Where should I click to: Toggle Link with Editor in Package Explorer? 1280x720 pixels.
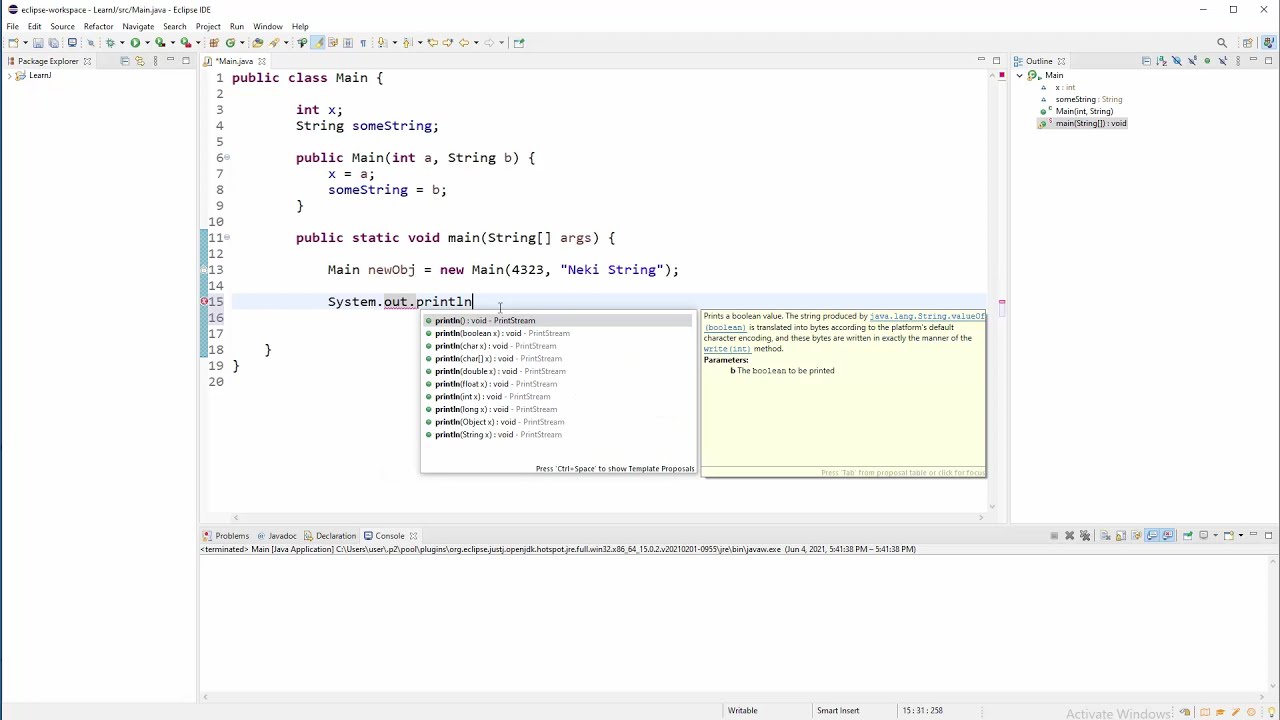(139, 61)
